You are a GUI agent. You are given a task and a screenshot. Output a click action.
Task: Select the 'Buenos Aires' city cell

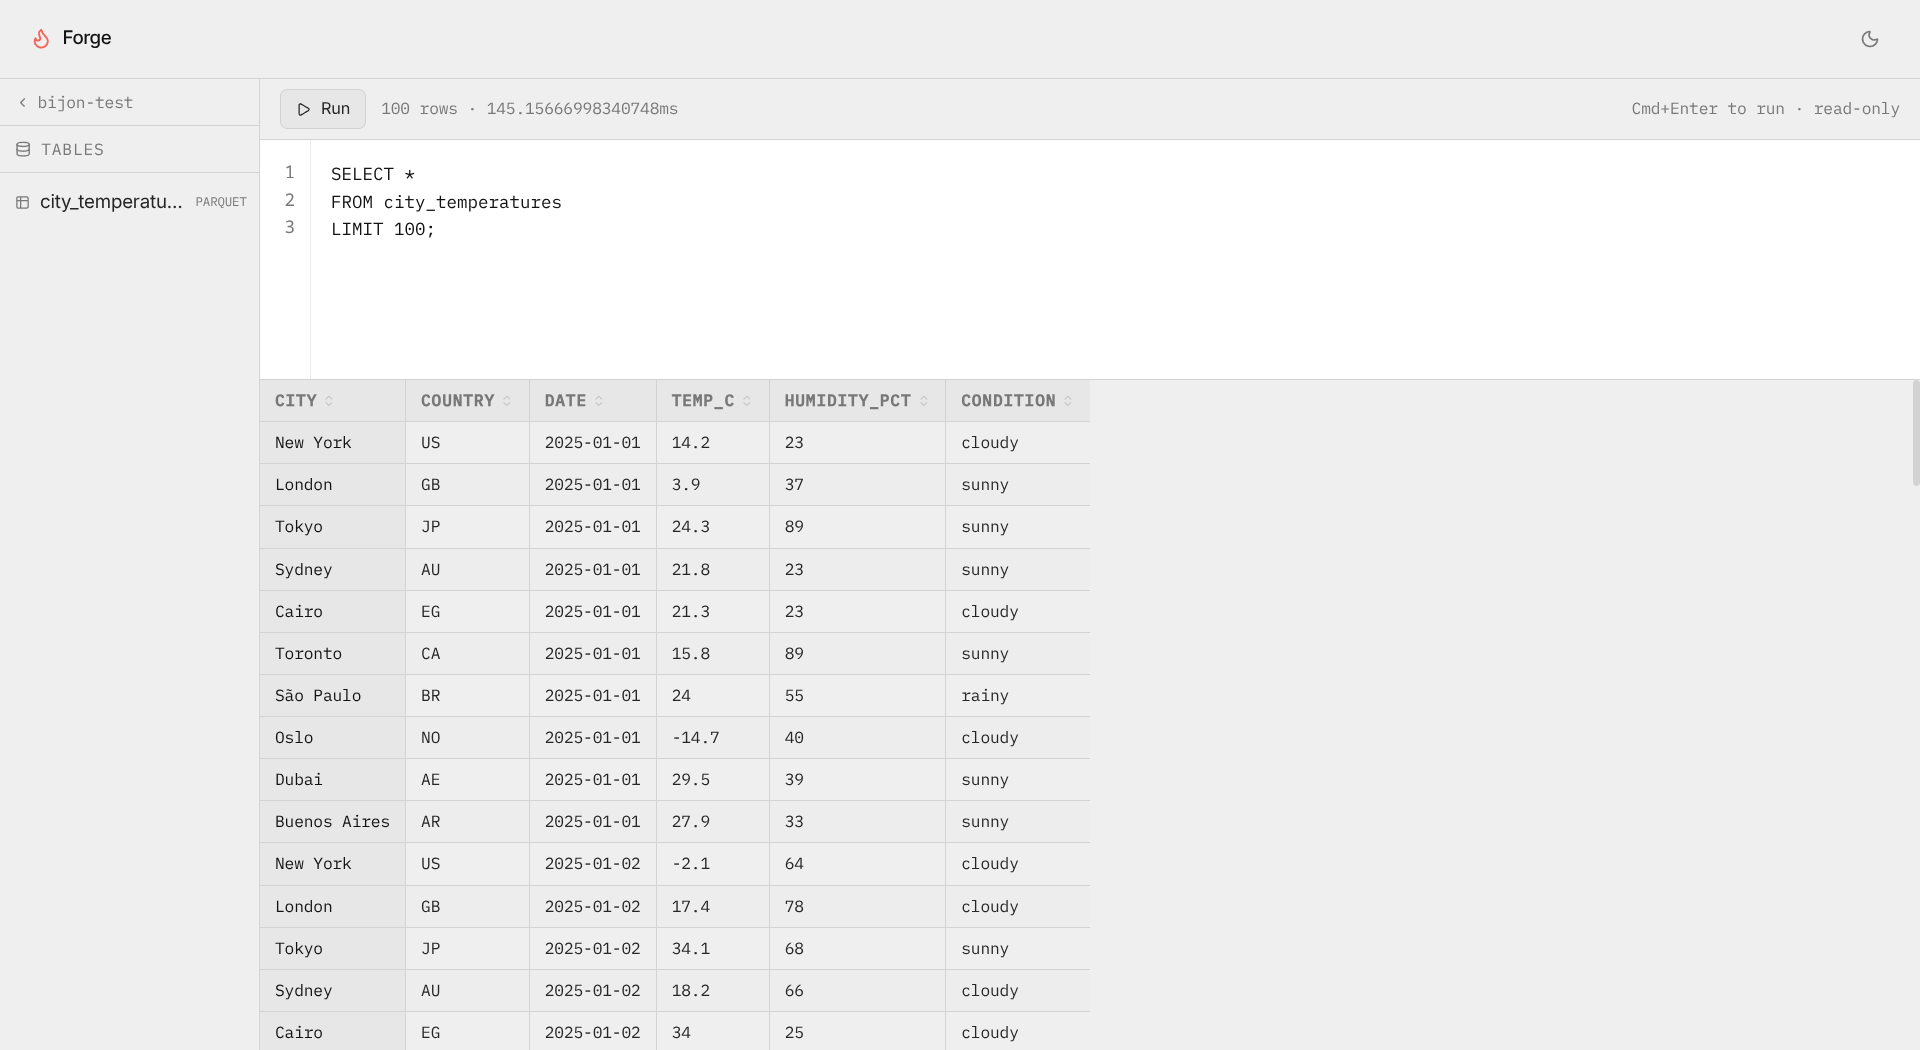coord(333,822)
